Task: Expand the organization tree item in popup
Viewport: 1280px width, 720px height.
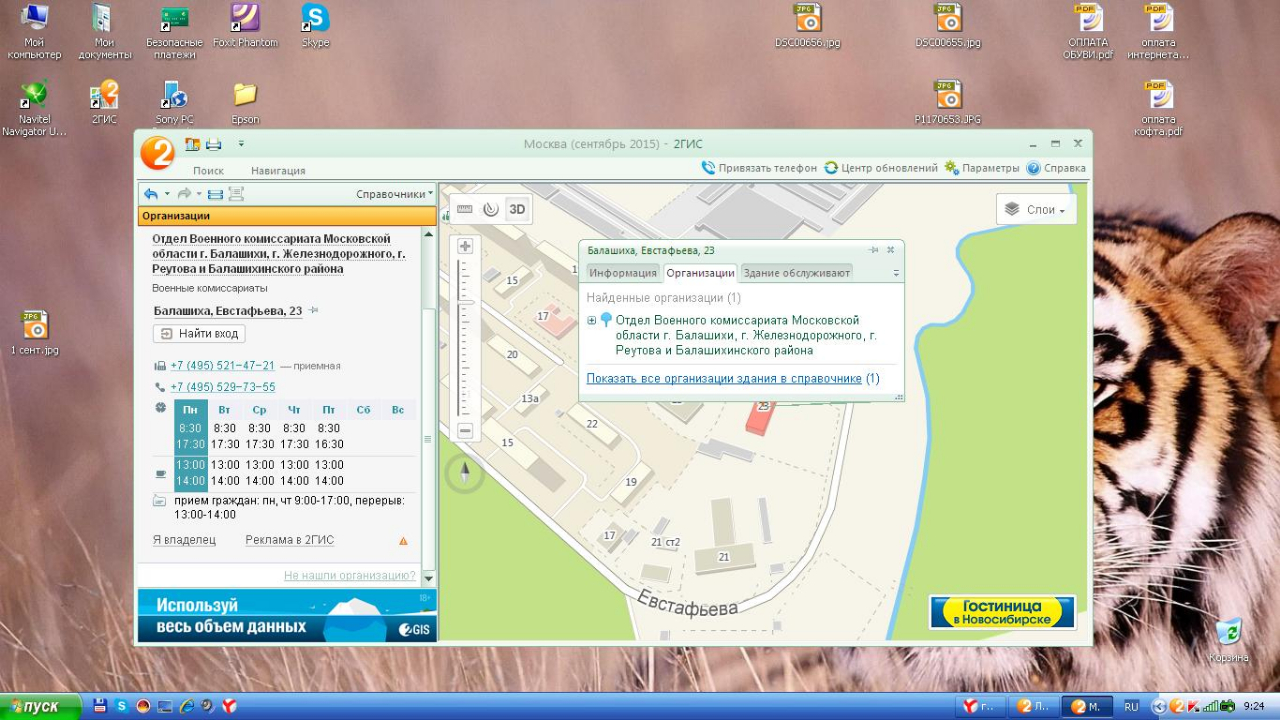Action: (x=592, y=320)
